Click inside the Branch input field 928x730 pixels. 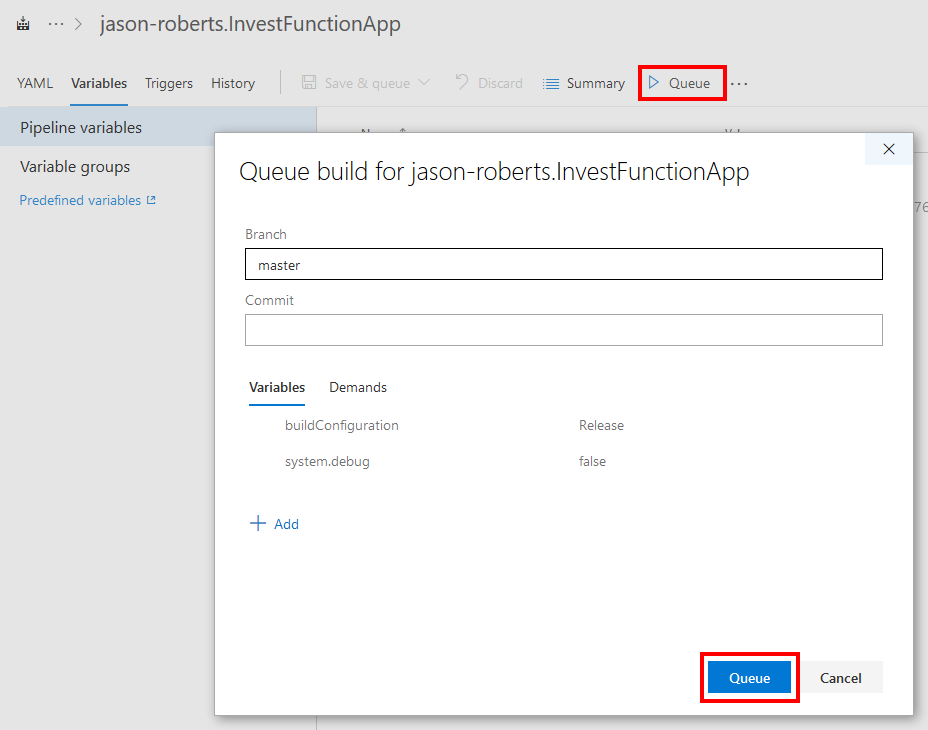[563, 264]
